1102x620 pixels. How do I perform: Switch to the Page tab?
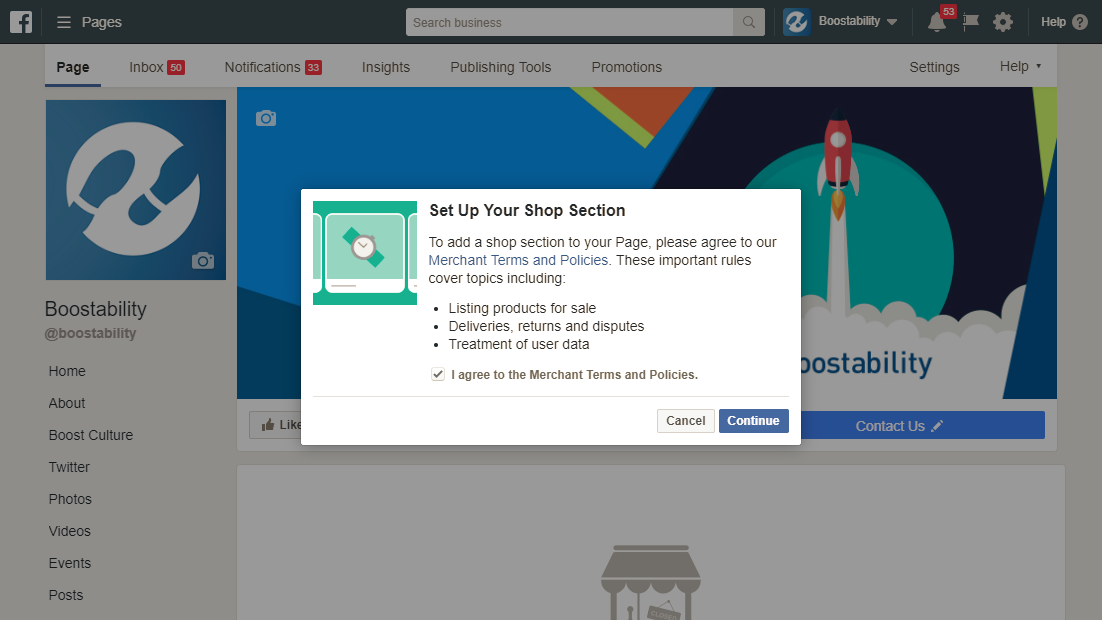pyautogui.click(x=73, y=67)
